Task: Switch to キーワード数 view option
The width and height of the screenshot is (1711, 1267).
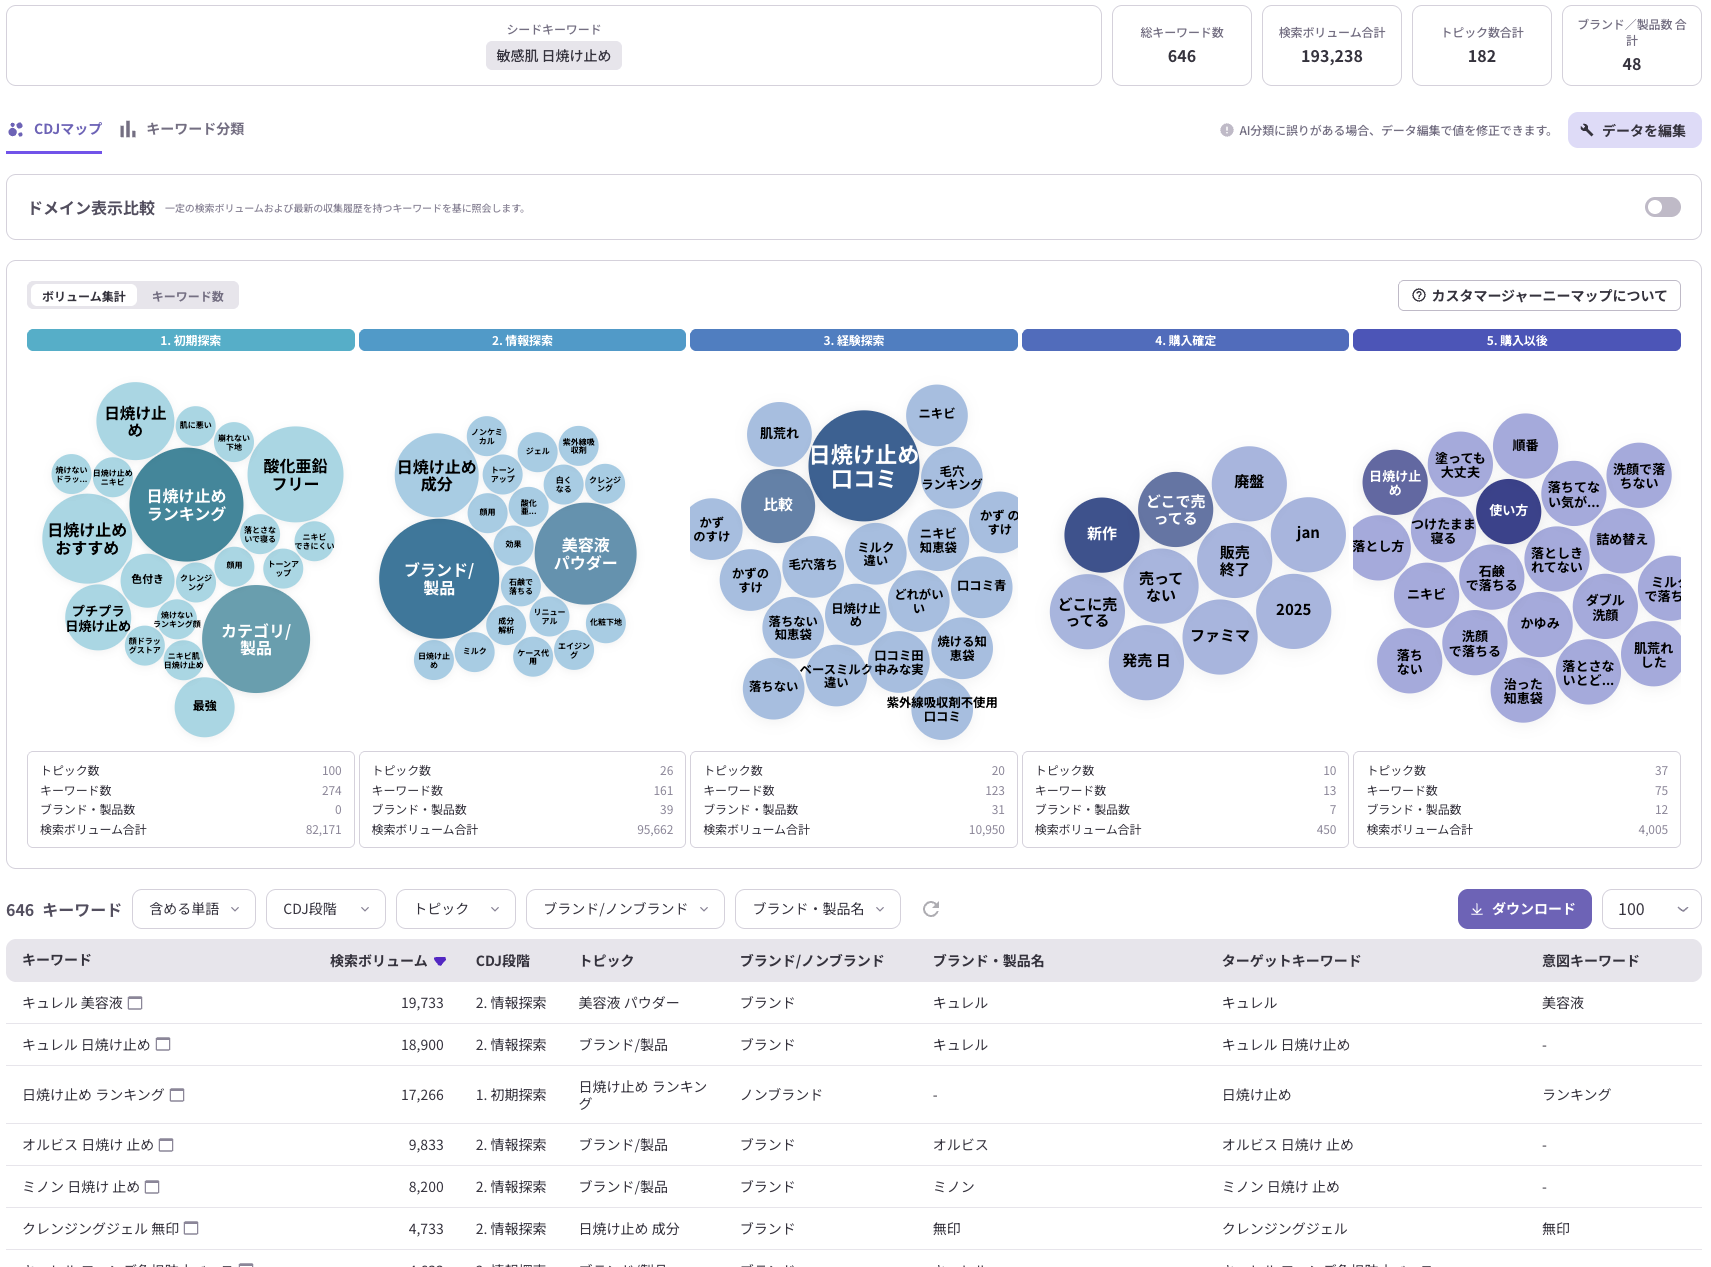Action: coord(187,296)
